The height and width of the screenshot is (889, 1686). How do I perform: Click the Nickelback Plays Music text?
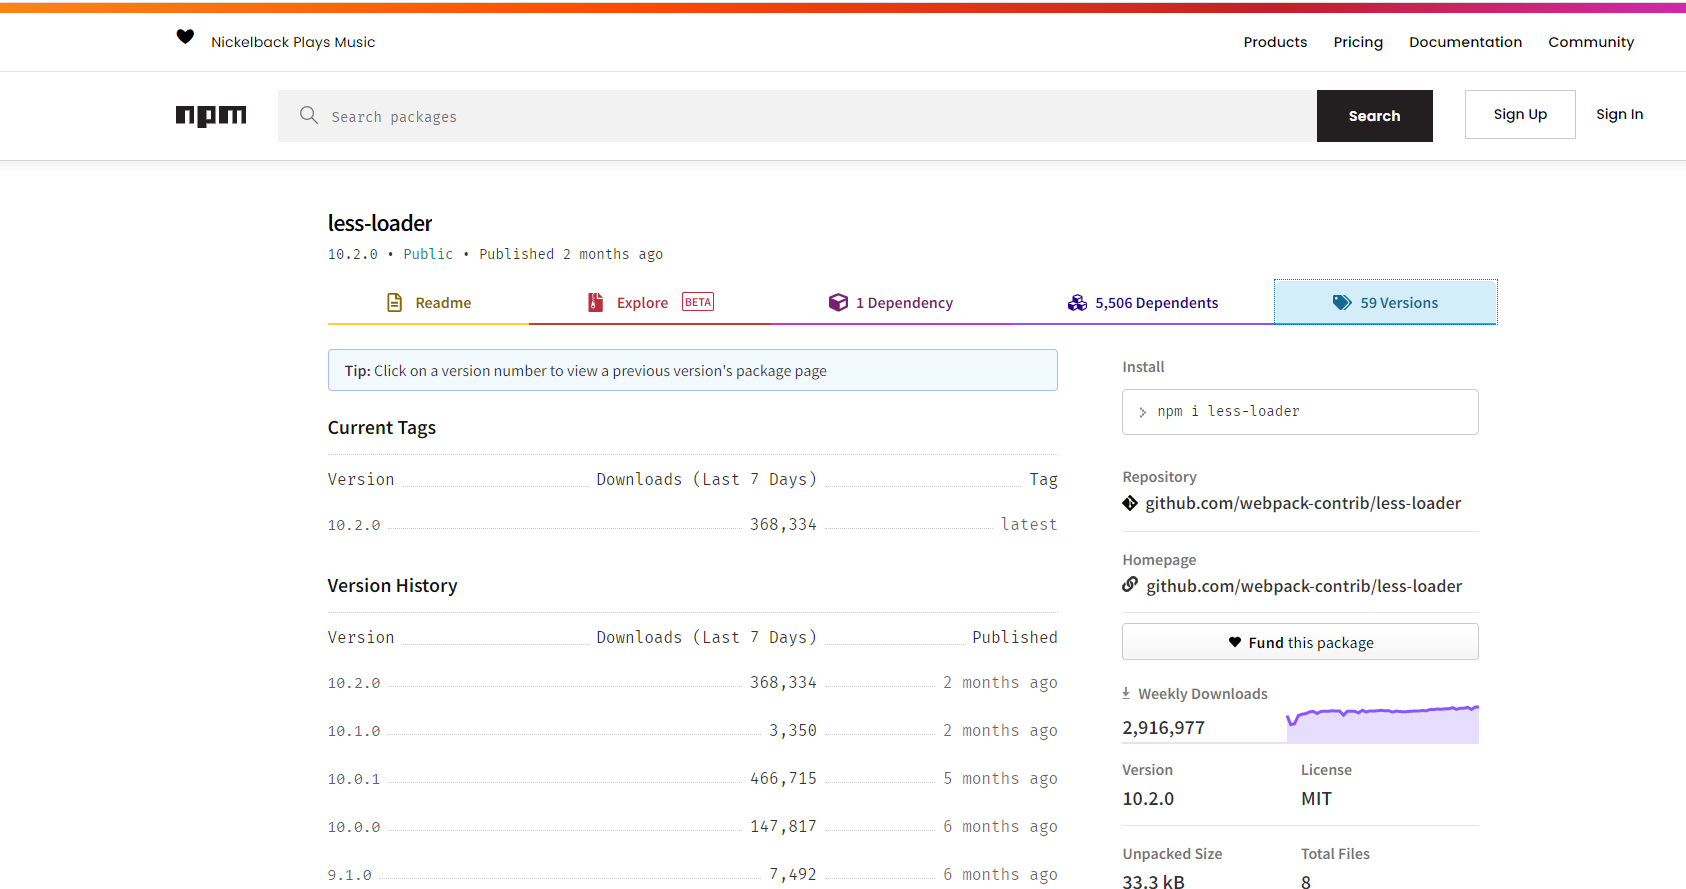(x=293, y=42)
